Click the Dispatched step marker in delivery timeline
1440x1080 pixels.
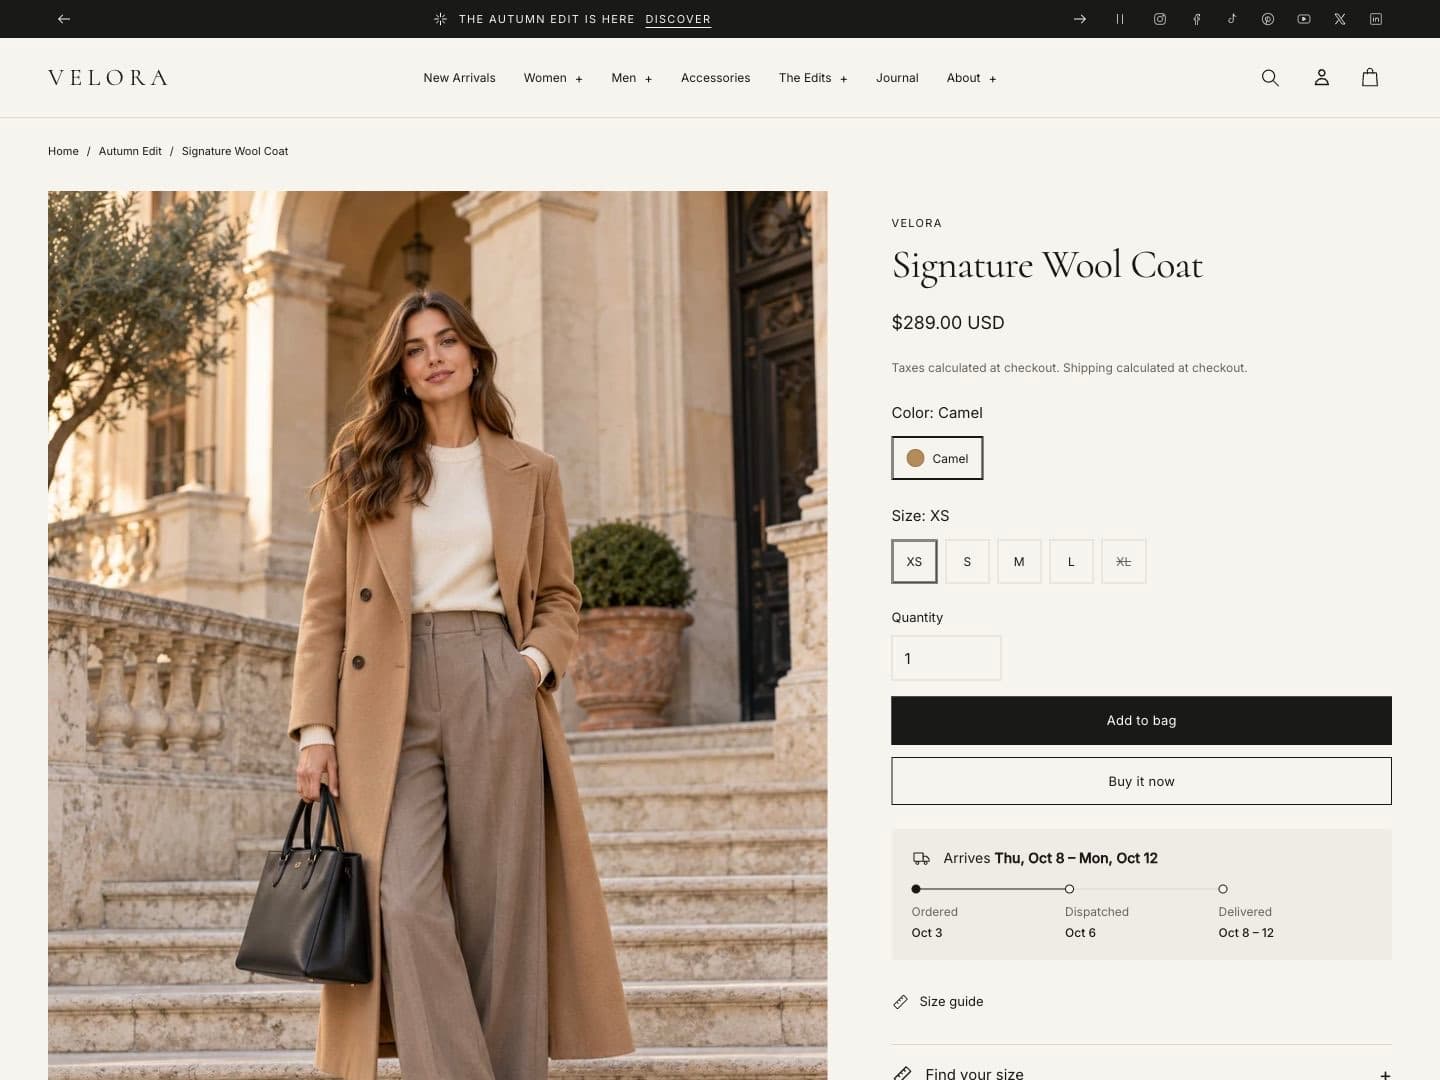(x=1069, y=889)
